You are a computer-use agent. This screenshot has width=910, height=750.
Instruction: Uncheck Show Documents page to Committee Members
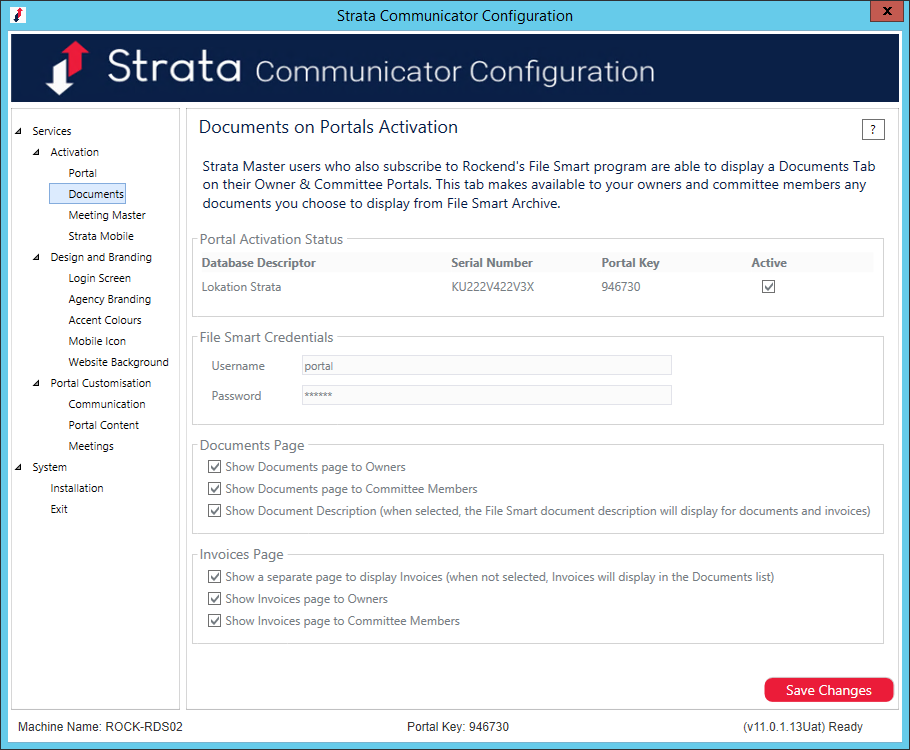coord(215,489)
